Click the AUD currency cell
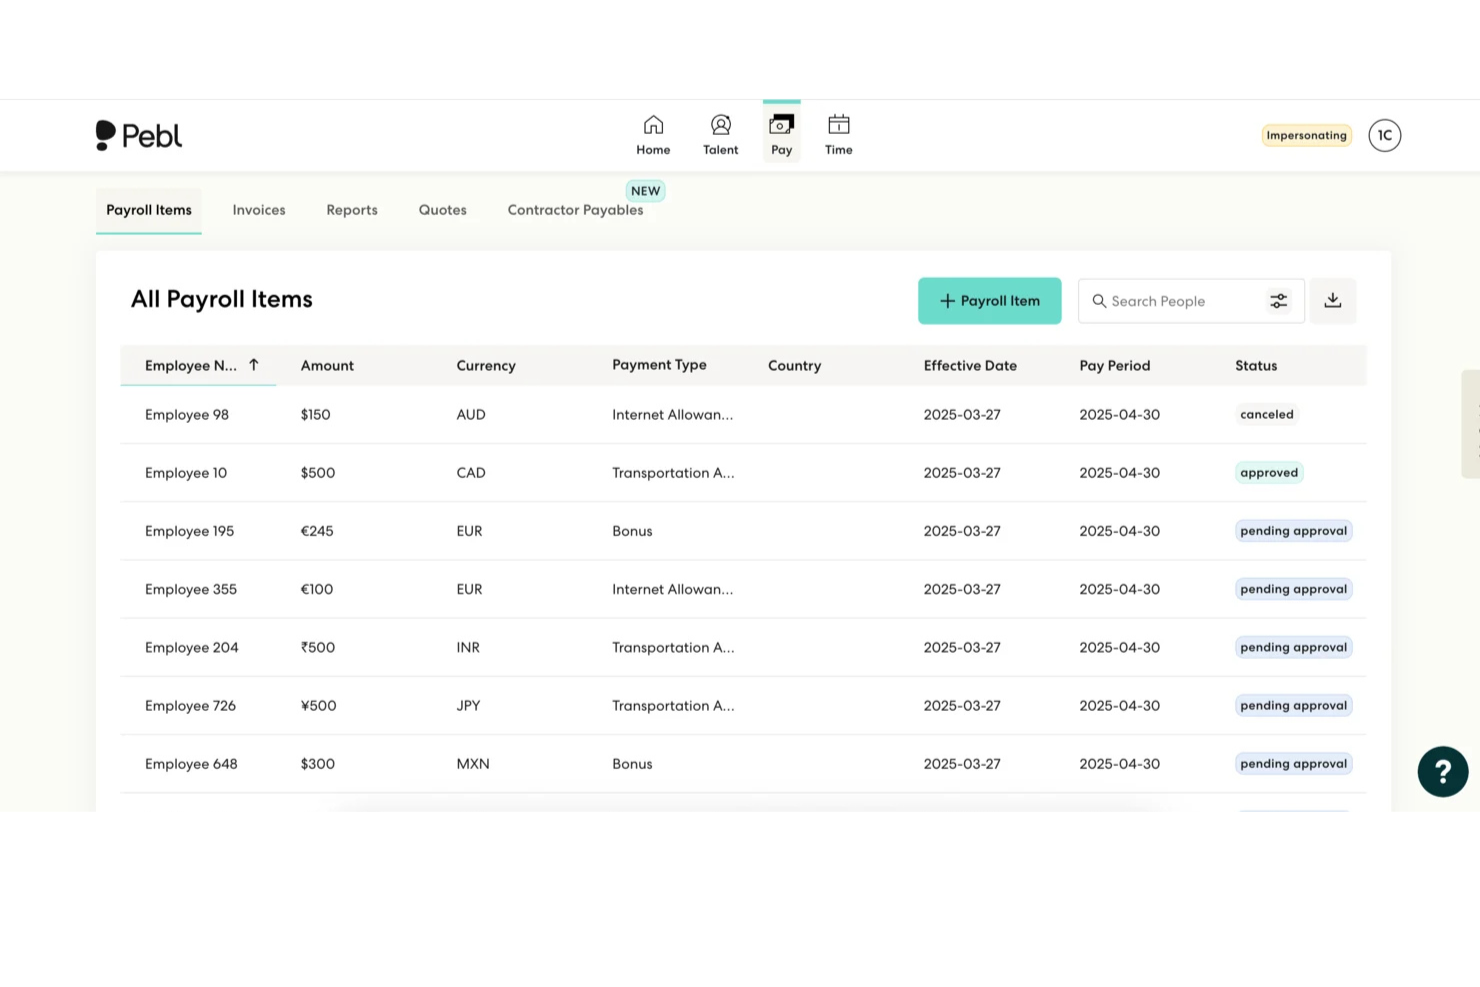The height and width of the screenshot is (987, 1480). point(471,414)
